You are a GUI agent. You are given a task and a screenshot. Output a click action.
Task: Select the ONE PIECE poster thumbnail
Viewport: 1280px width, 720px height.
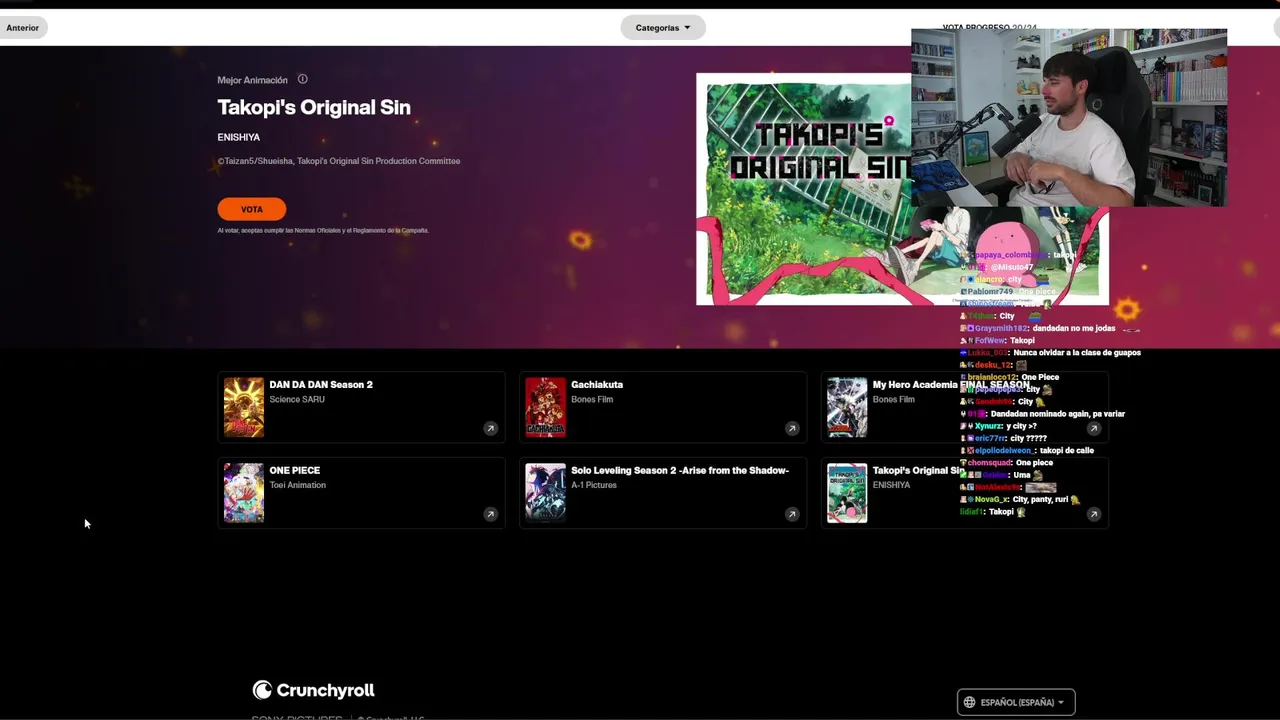pos(244,493)
